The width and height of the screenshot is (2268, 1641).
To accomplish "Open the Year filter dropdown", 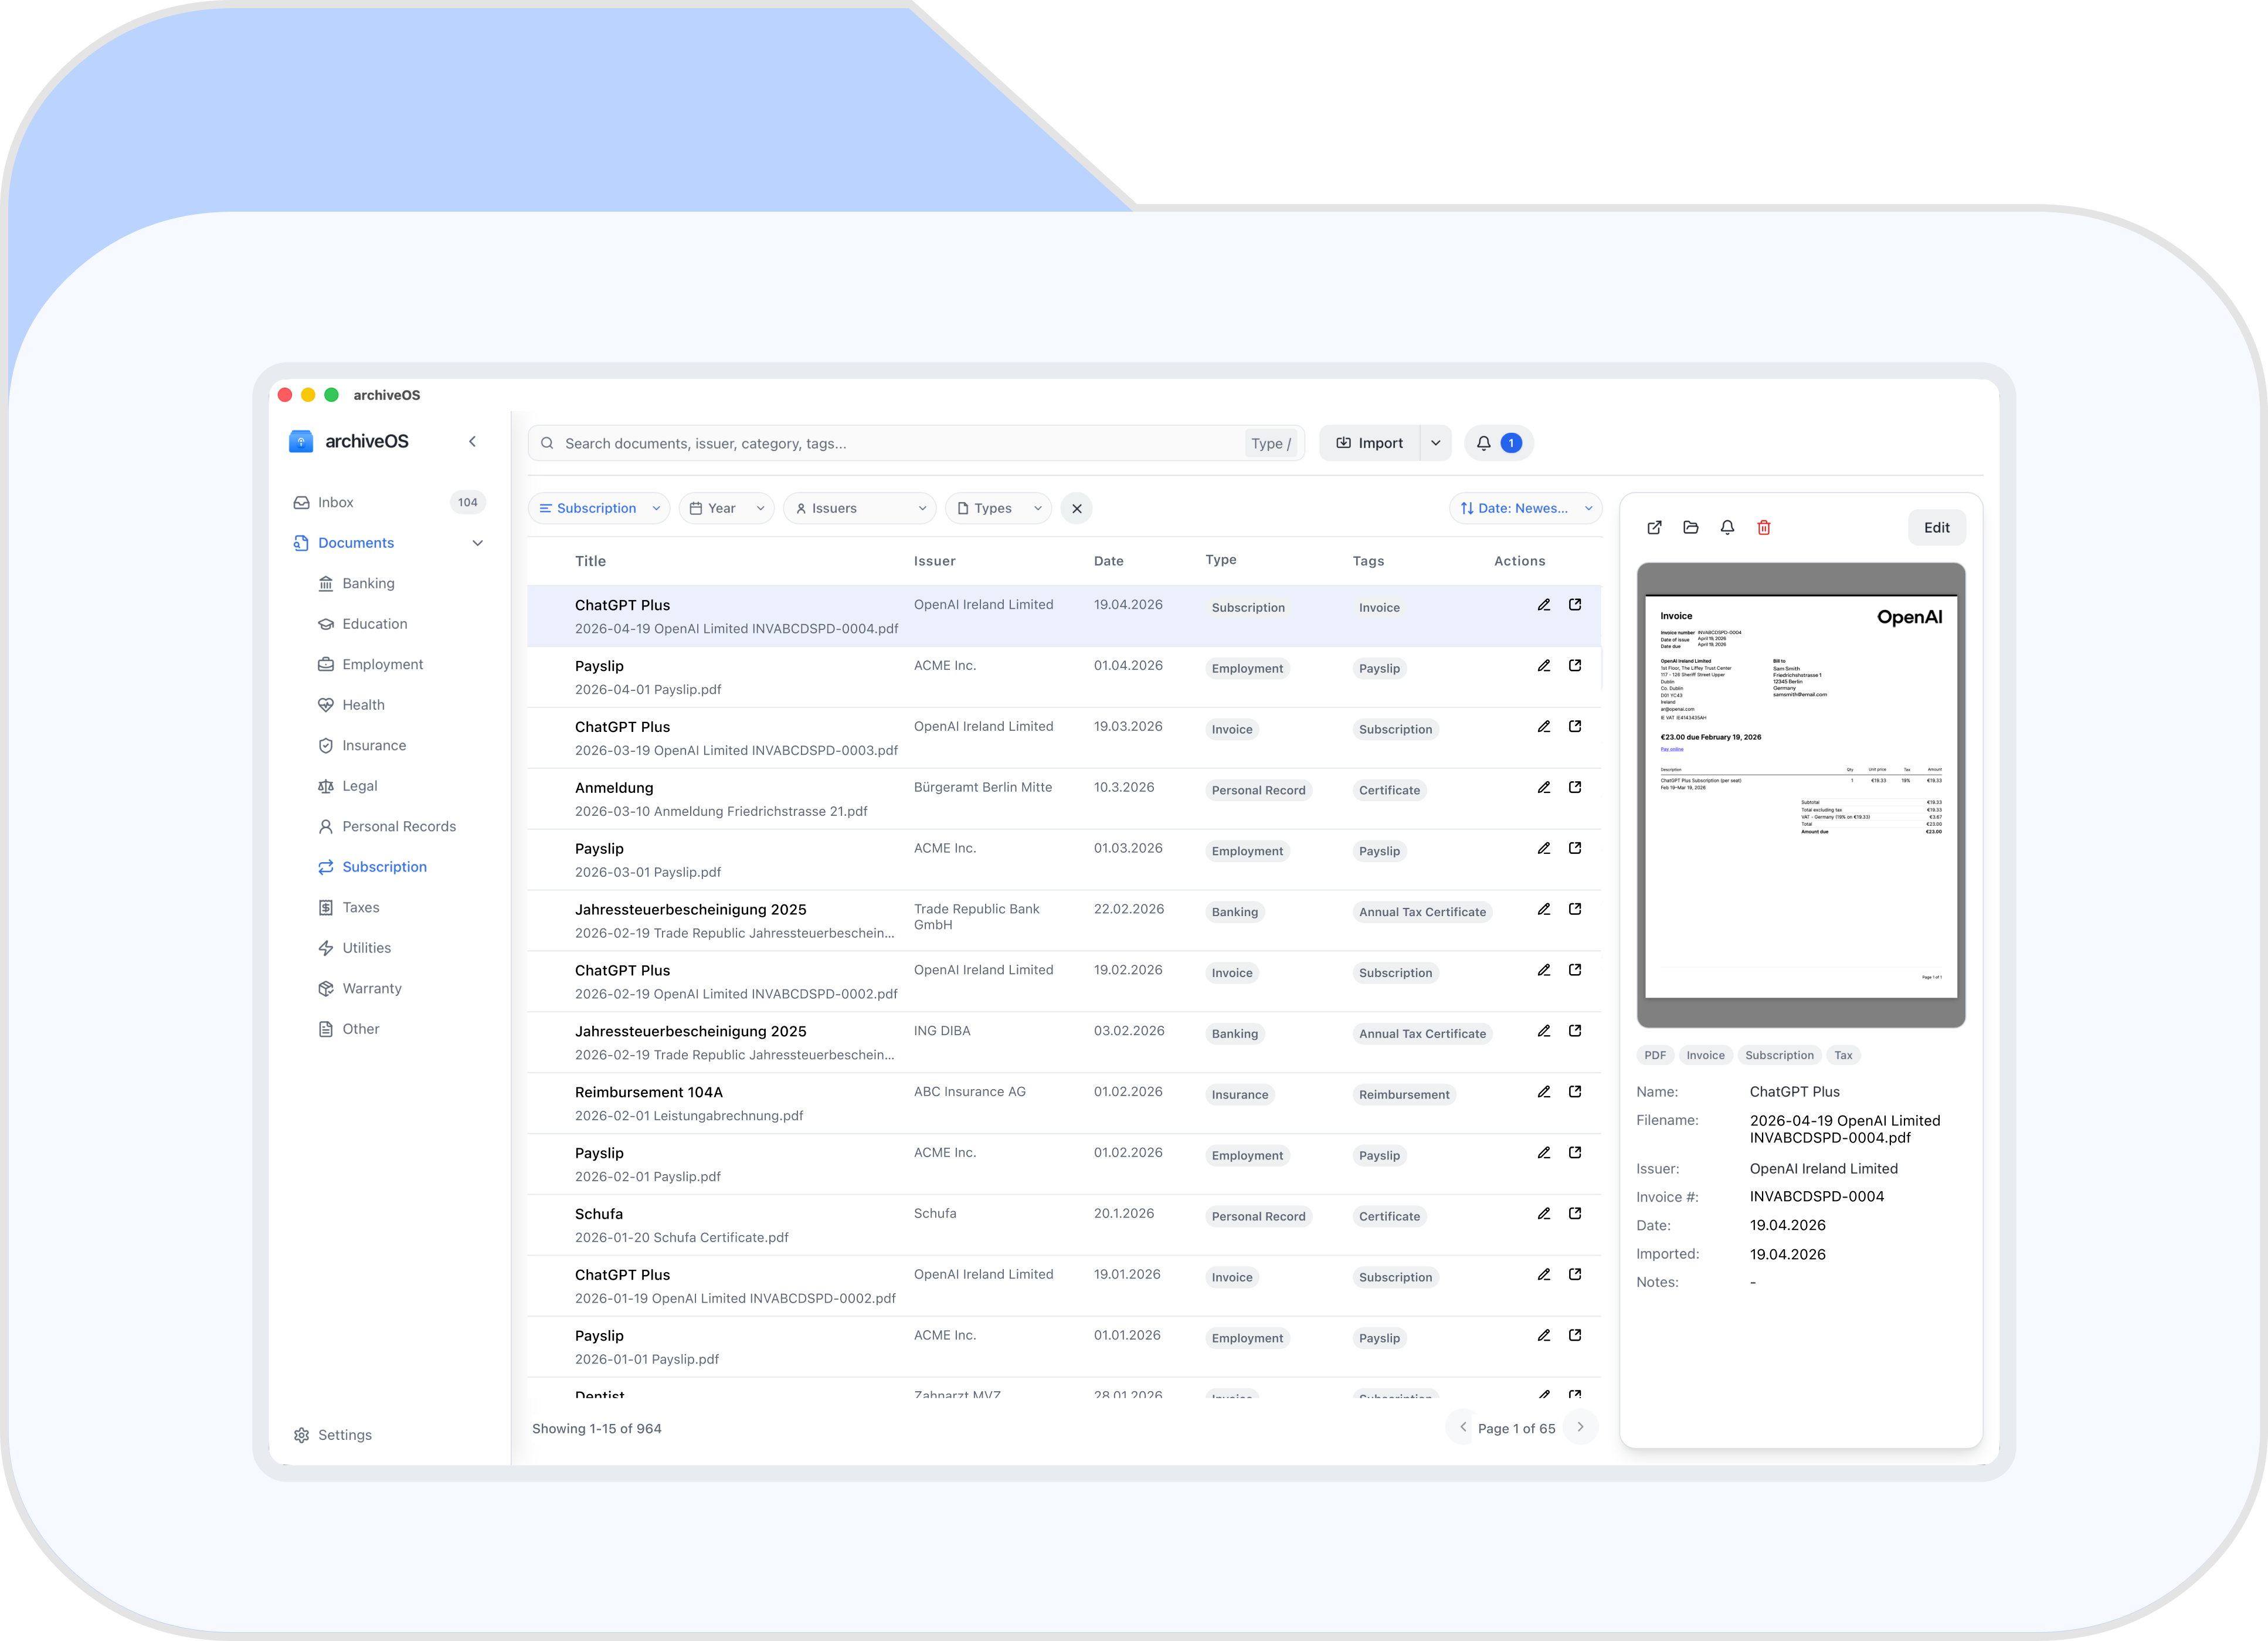I will point(726,508).
